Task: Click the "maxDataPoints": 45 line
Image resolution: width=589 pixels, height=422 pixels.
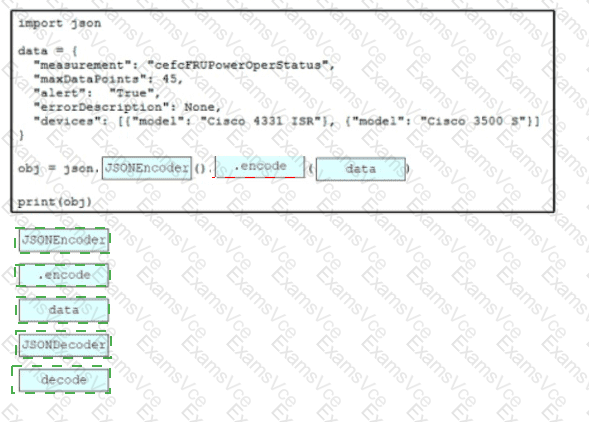Action: click(x=108, y=79)
